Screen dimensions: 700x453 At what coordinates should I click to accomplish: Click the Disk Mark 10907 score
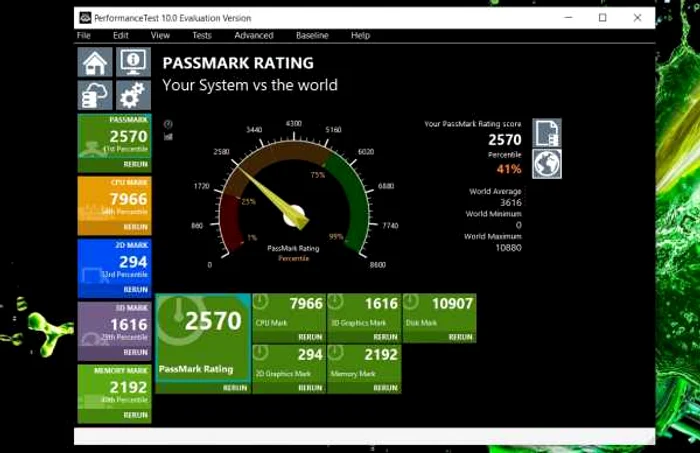click(452, 303)
